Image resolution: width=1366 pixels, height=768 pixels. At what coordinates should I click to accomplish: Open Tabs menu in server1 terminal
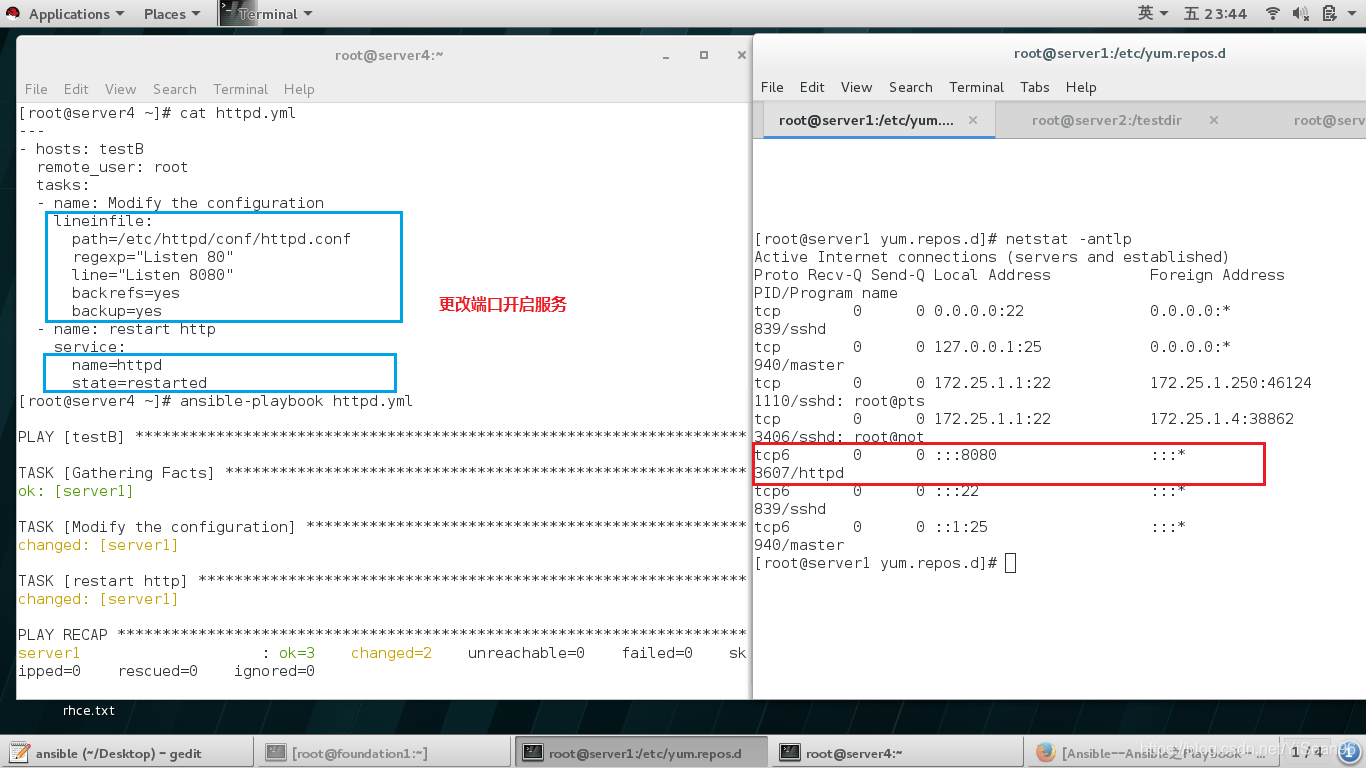(x=1035, y=87)
